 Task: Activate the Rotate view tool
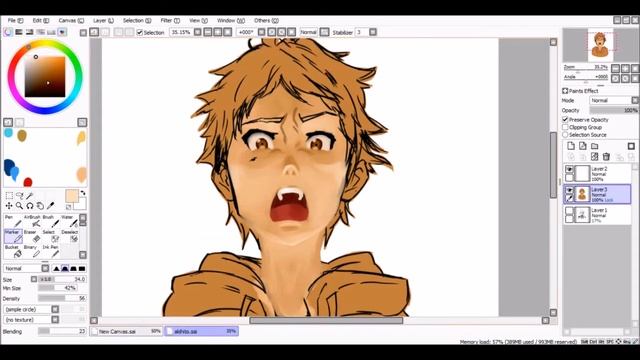click(30, 206)
